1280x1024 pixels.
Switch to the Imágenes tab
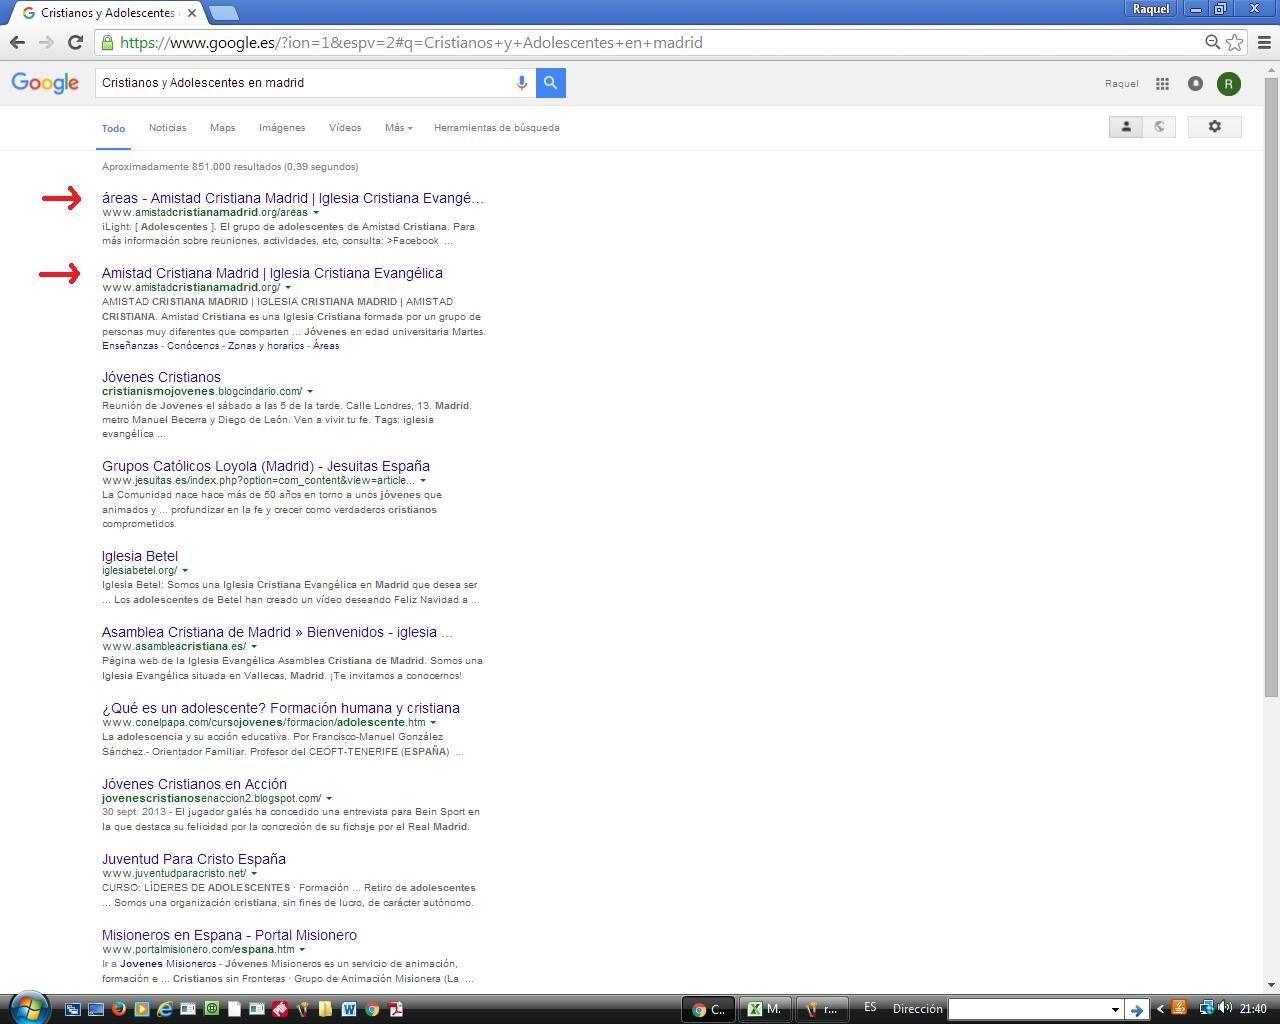click(x=282, y=128)
